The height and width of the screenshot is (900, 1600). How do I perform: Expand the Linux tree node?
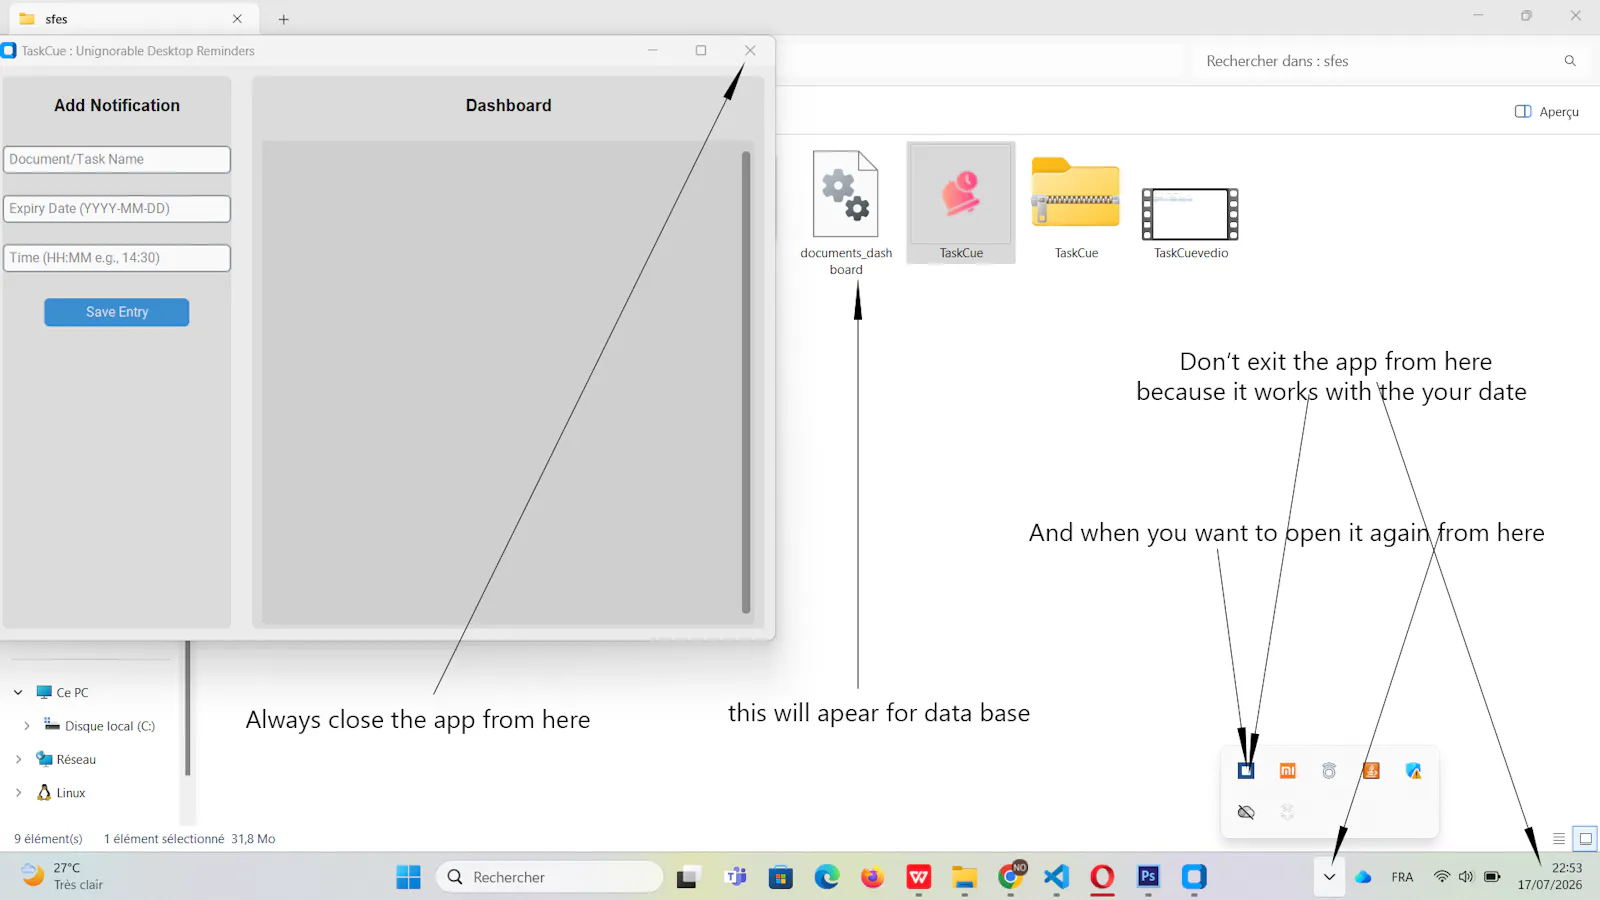[x=18, y=793]
